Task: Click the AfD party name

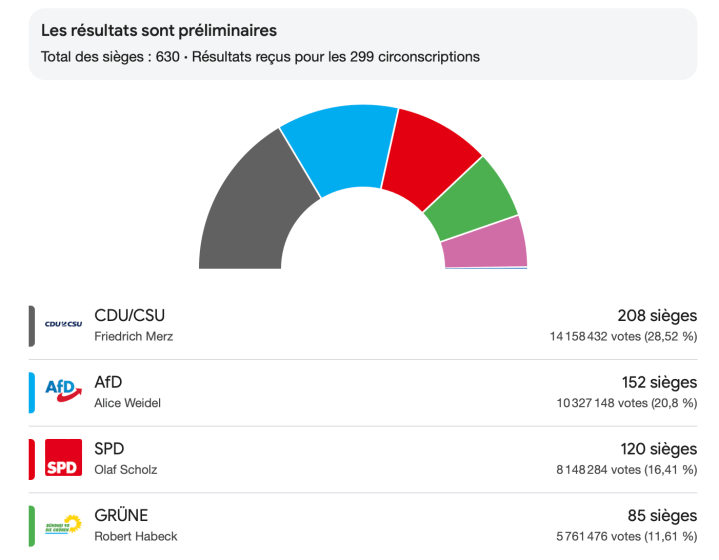Action: coord(108,382)
